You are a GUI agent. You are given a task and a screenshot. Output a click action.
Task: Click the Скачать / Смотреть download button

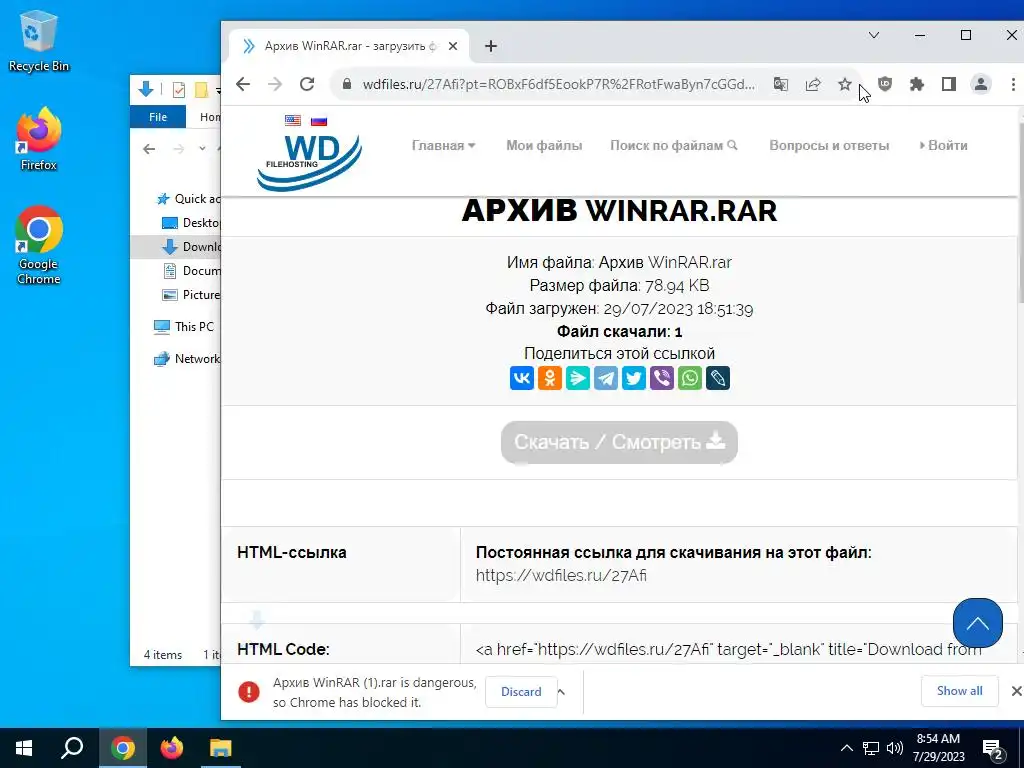[x=619, y=442]
